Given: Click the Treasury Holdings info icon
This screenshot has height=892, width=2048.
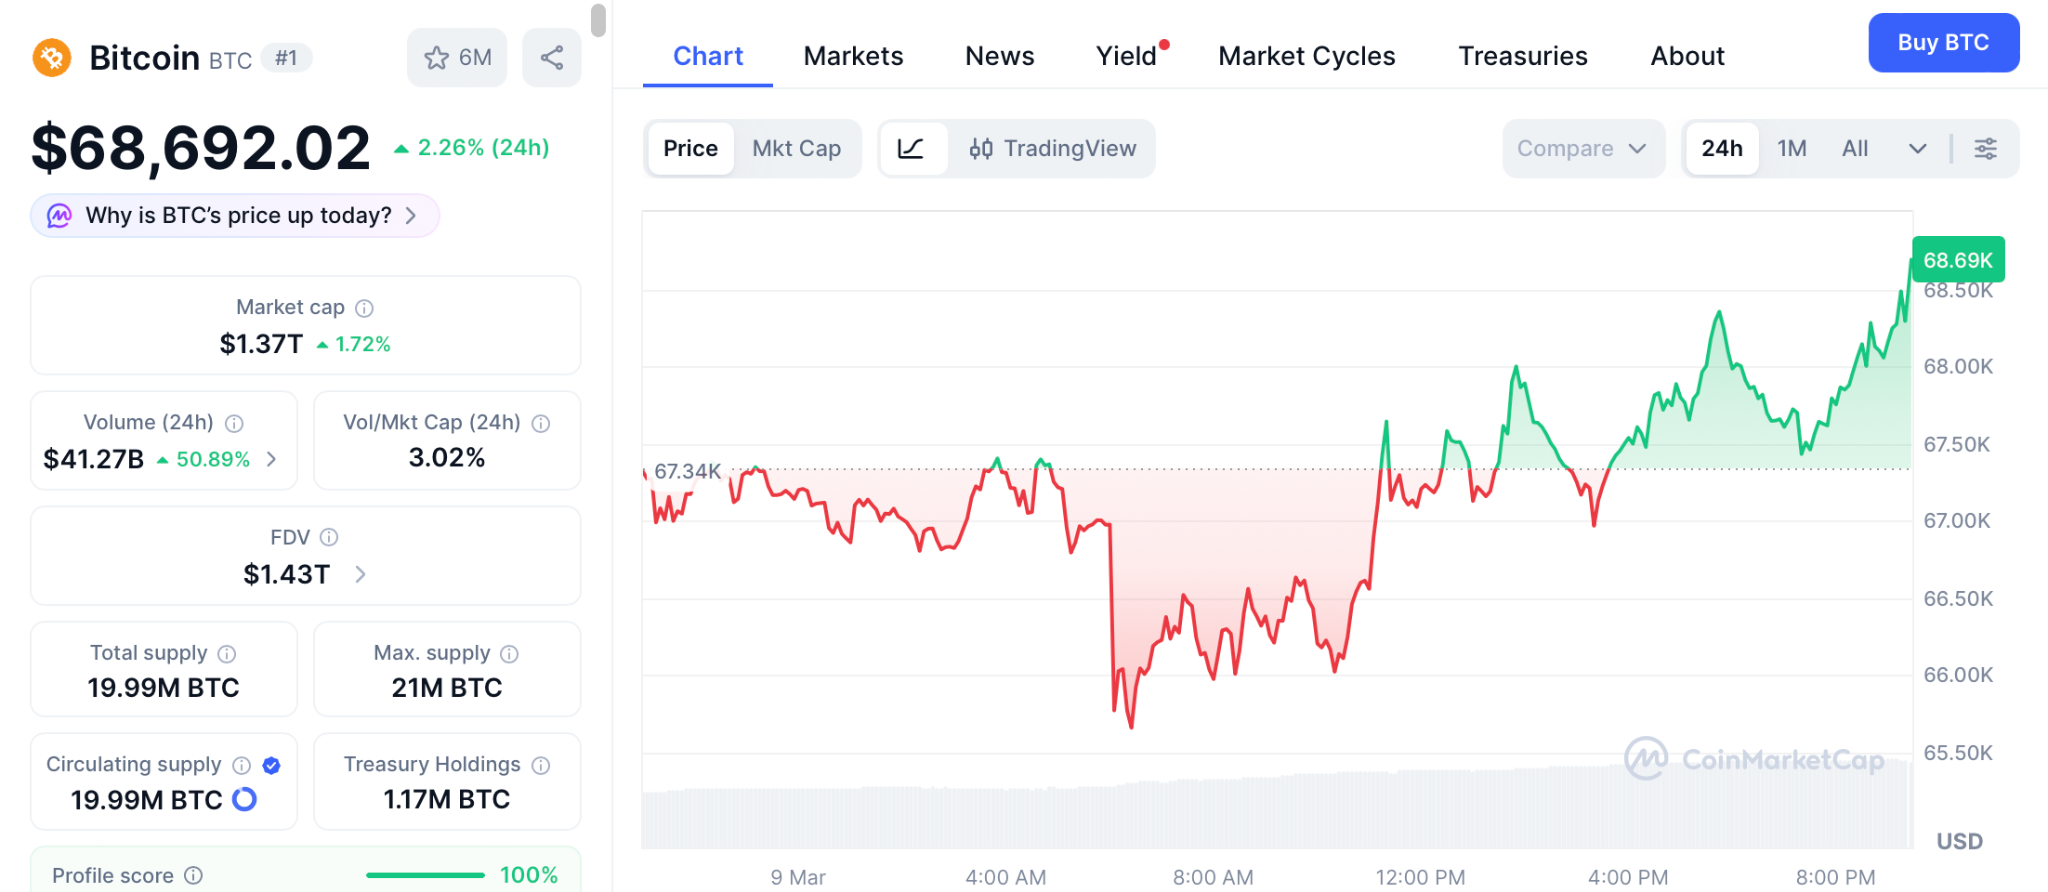Looking at the screenshot, I should pos(541,765).
